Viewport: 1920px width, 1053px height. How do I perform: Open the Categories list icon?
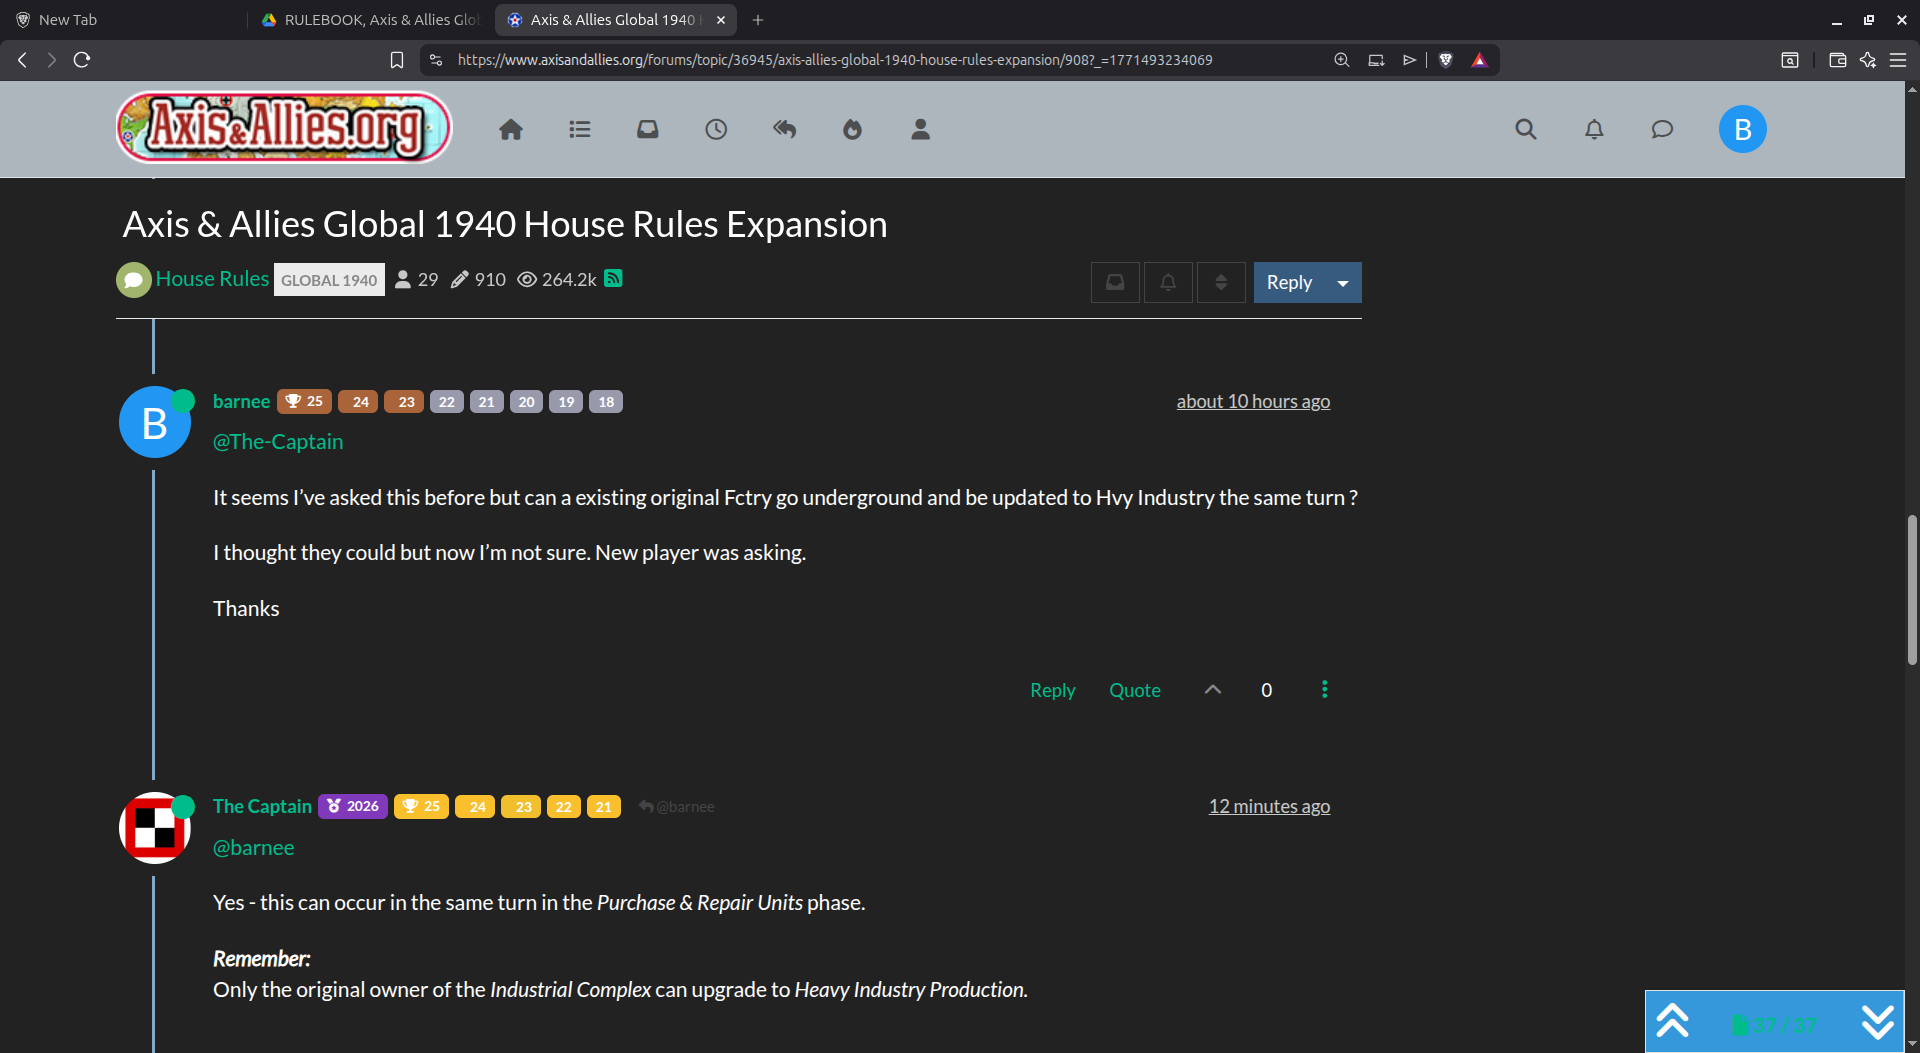pyautogui.click(x=579, y=129)
